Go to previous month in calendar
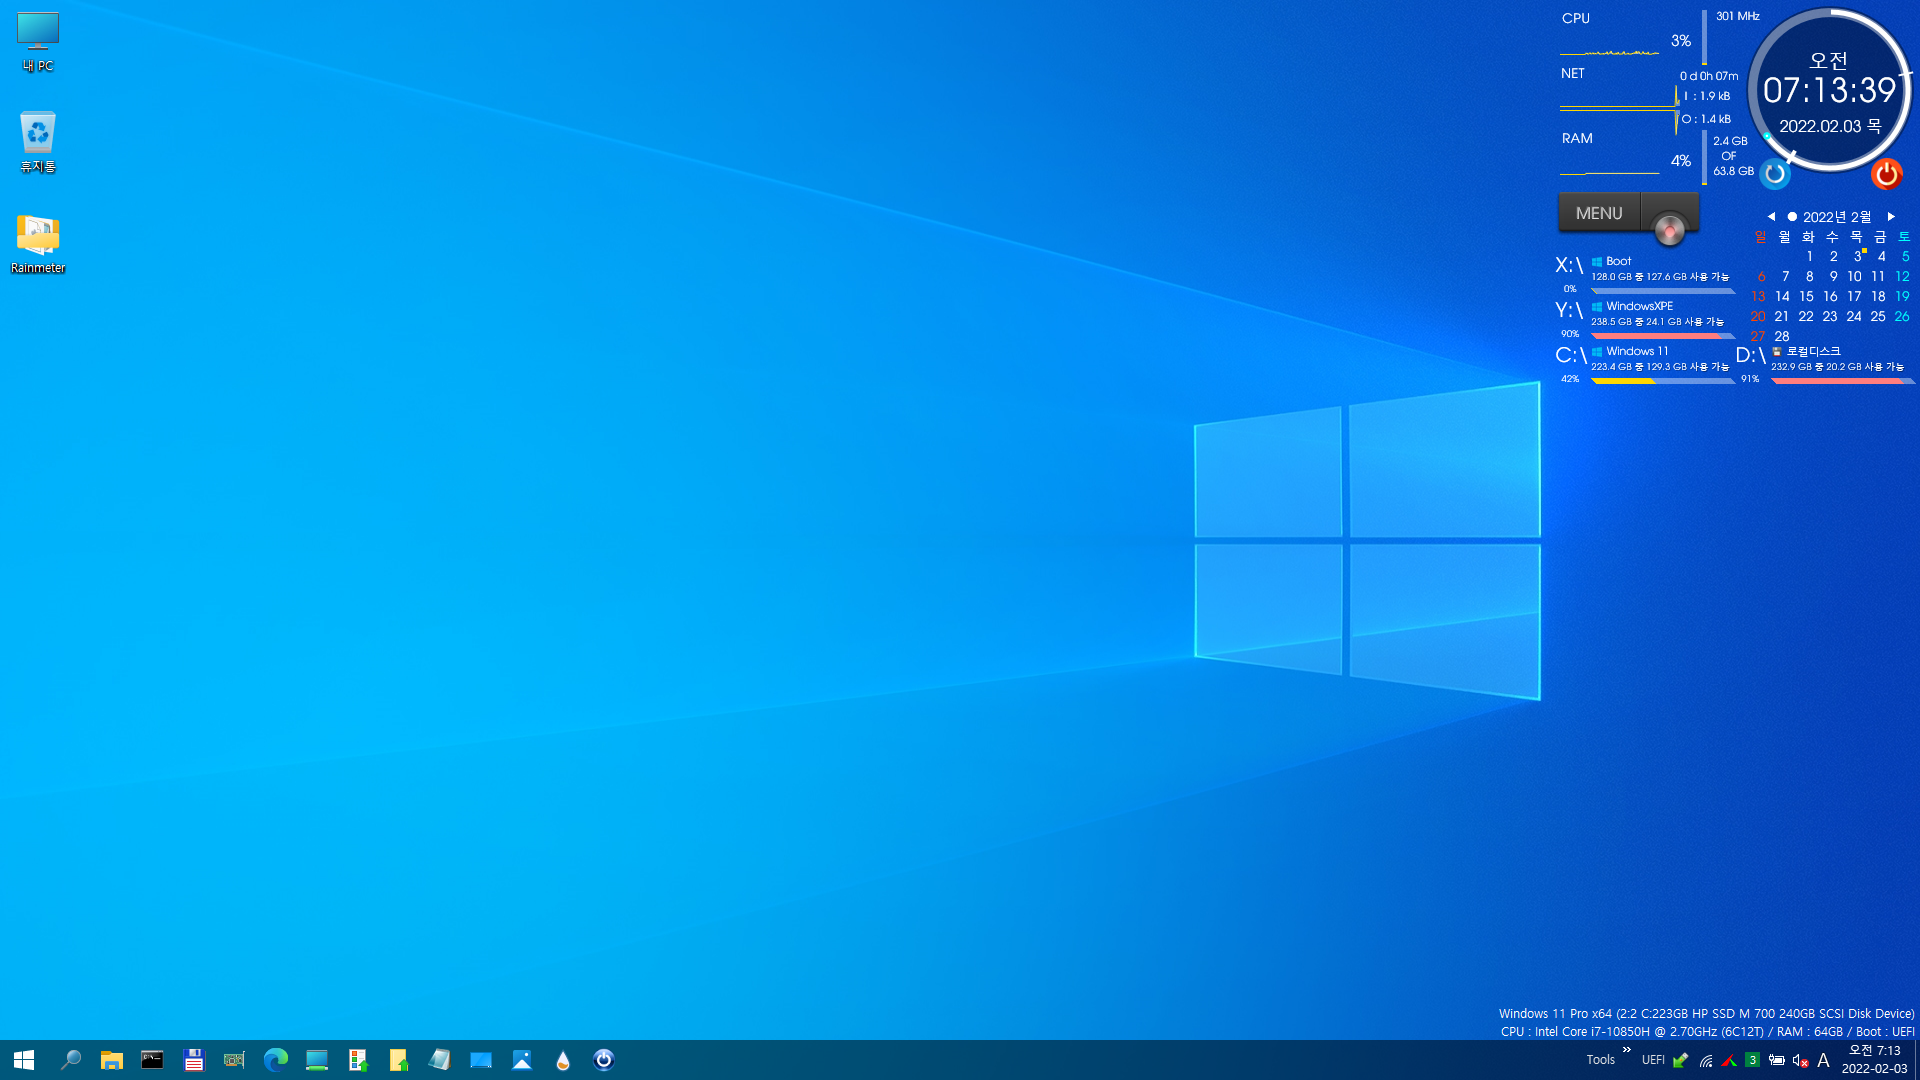Image resolution: width=1920 pixels, height=1080 pixels. point(1771,217)
